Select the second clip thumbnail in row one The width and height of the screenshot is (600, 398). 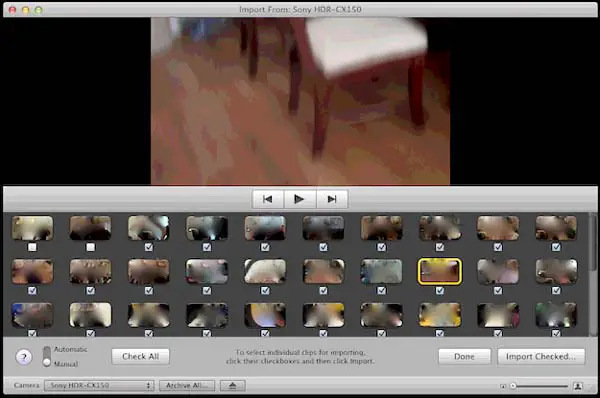coord(90,228)
